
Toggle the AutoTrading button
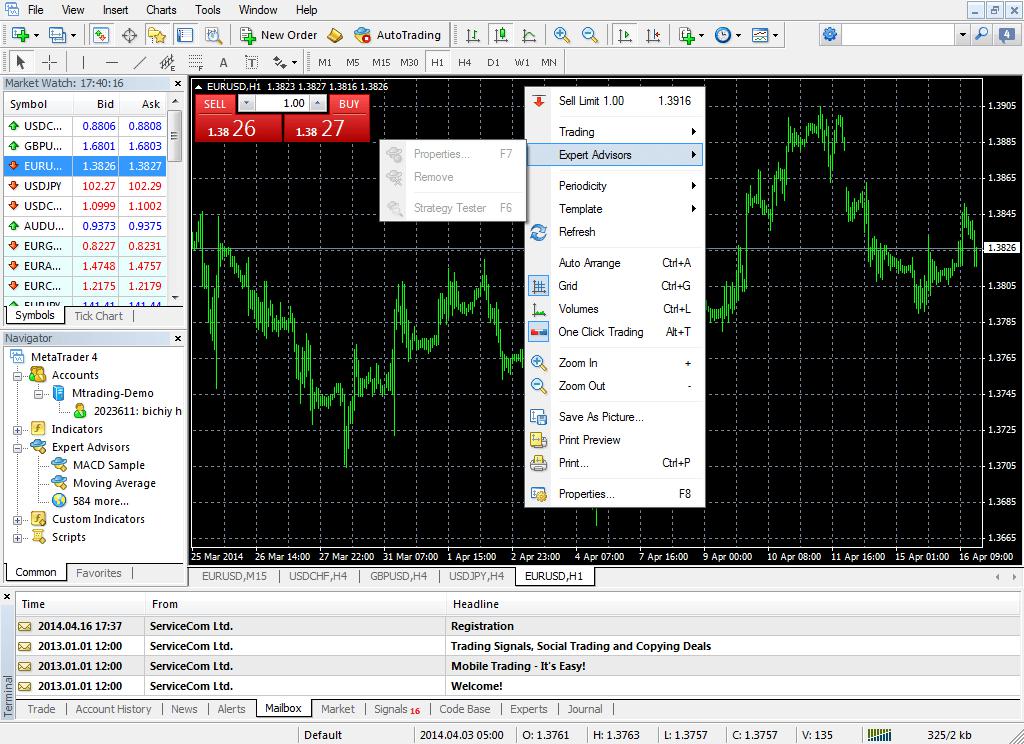point(398,35)
